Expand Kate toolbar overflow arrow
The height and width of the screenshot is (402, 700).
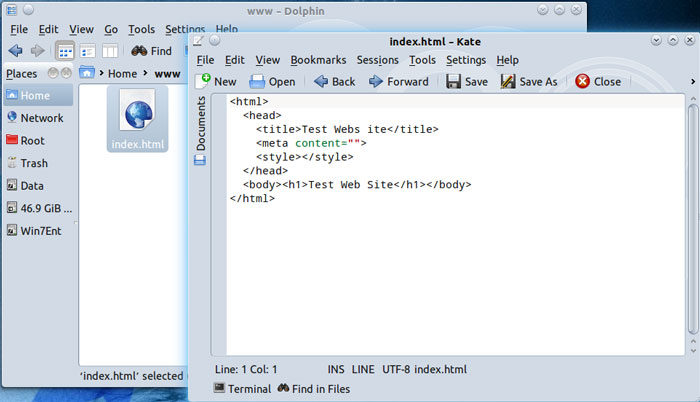[693, 82]
